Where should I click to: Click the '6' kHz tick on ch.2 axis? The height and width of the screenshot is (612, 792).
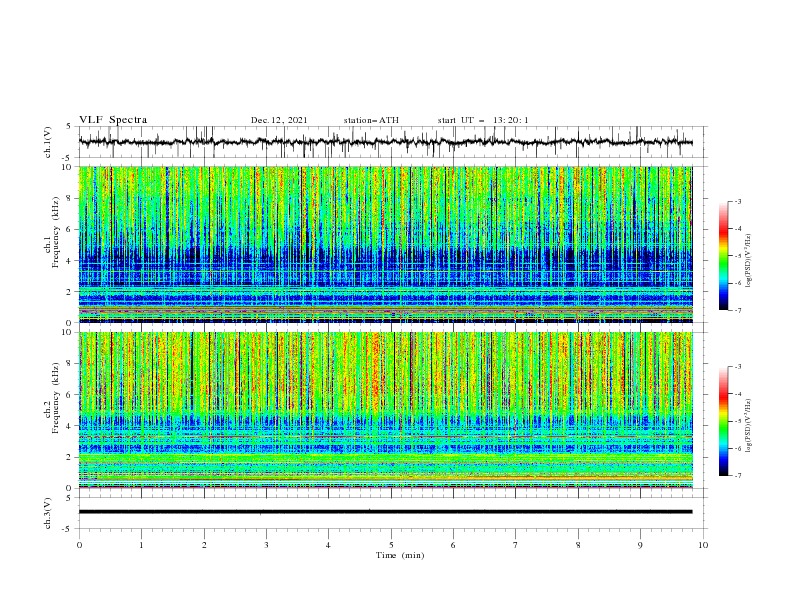[71, 394]
